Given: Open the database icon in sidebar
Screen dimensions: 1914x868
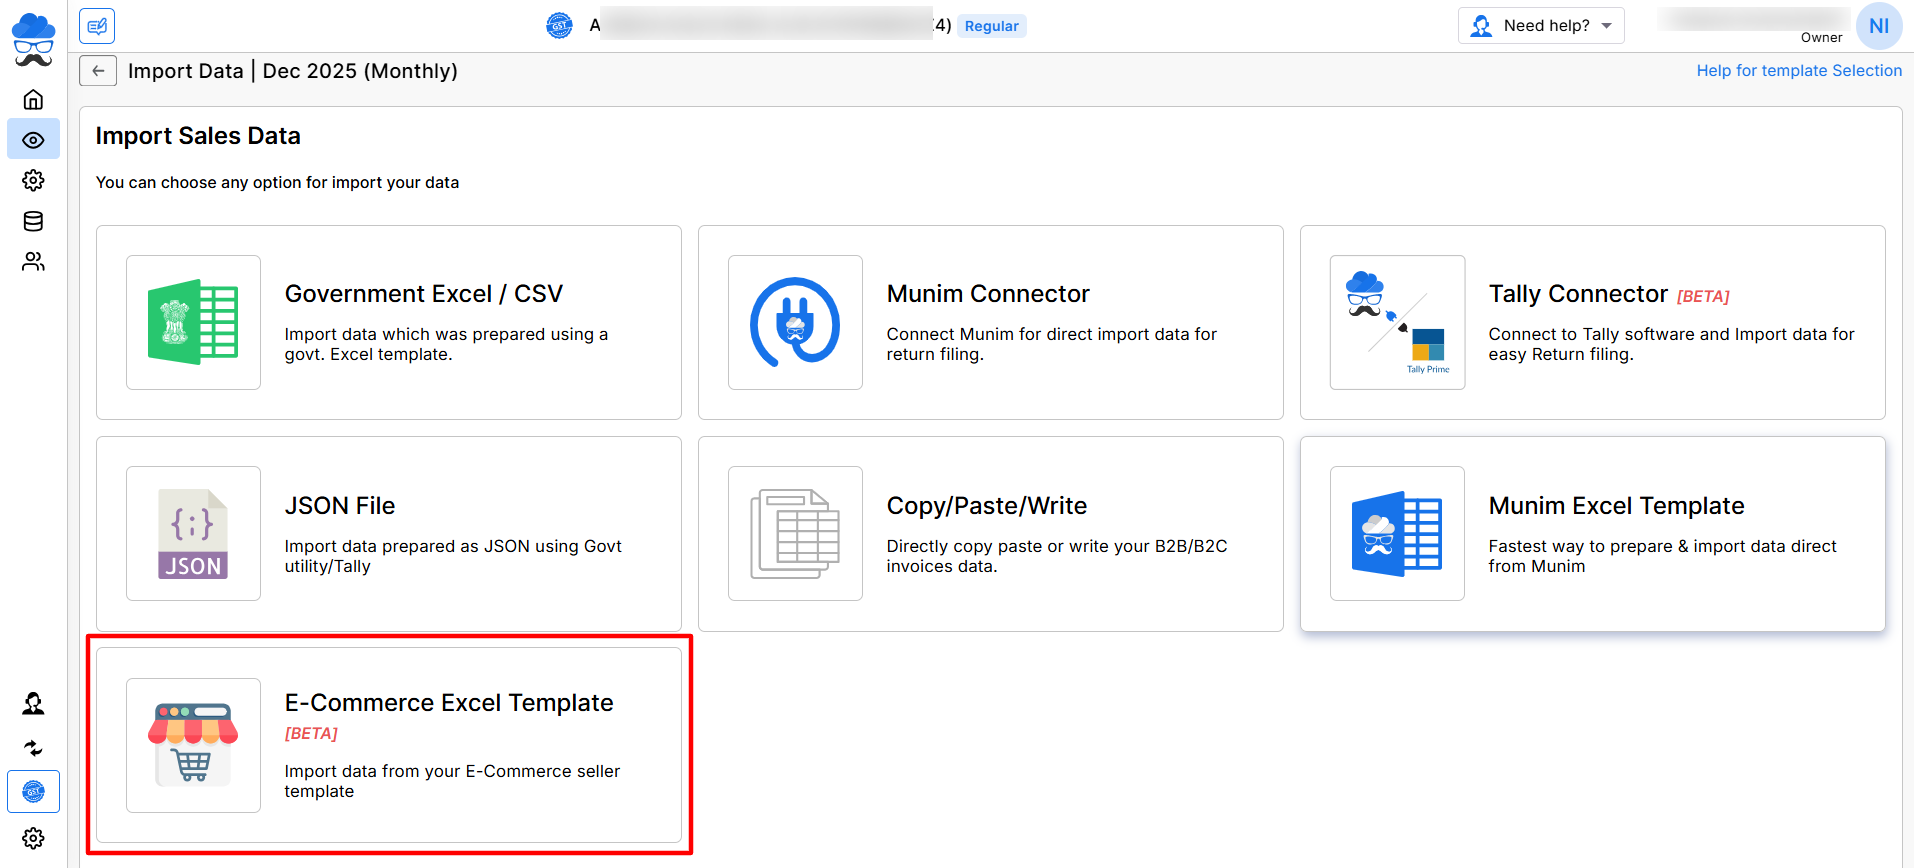Looking at the screenshot, I should (33, 221).
